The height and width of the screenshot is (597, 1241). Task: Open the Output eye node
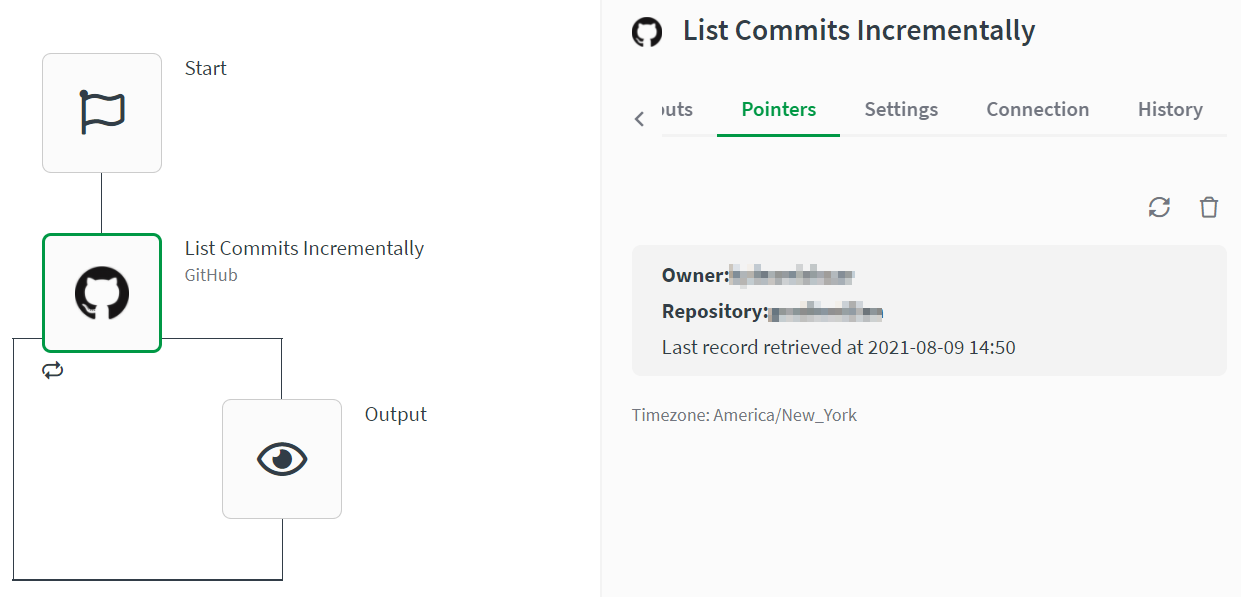(281, 459)
